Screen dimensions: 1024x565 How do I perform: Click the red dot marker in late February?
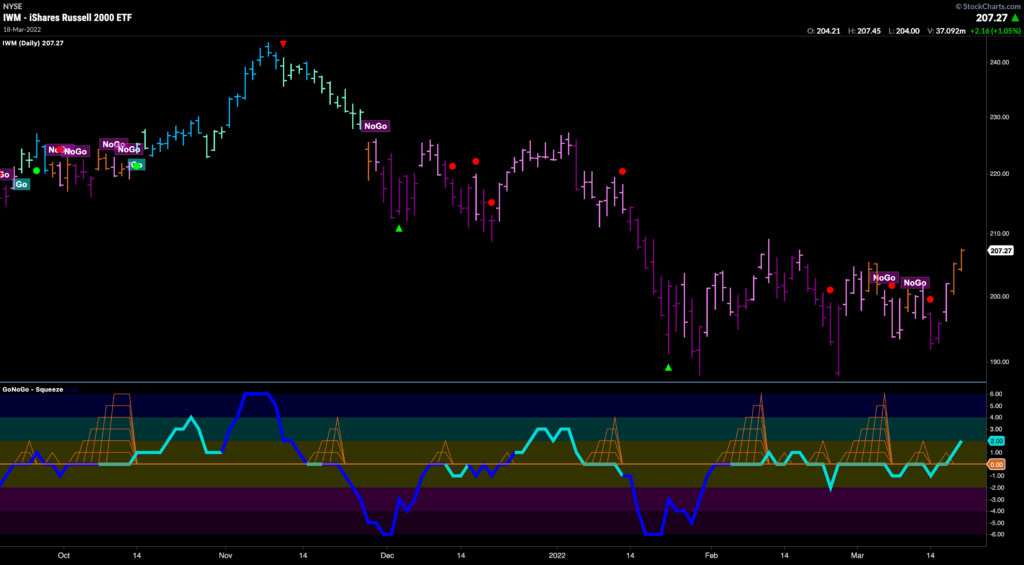(x=830, y=290)
